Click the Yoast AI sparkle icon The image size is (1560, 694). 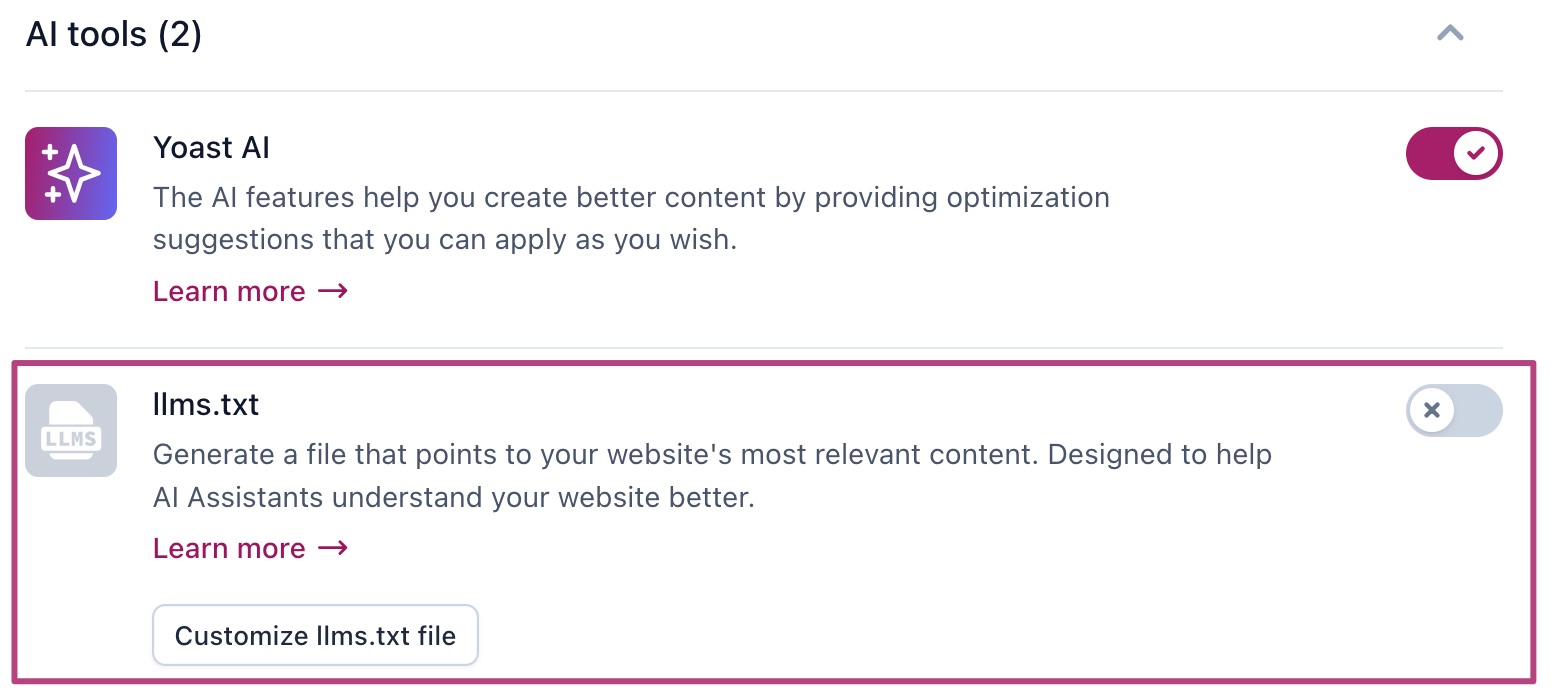(x=71, y=173)
